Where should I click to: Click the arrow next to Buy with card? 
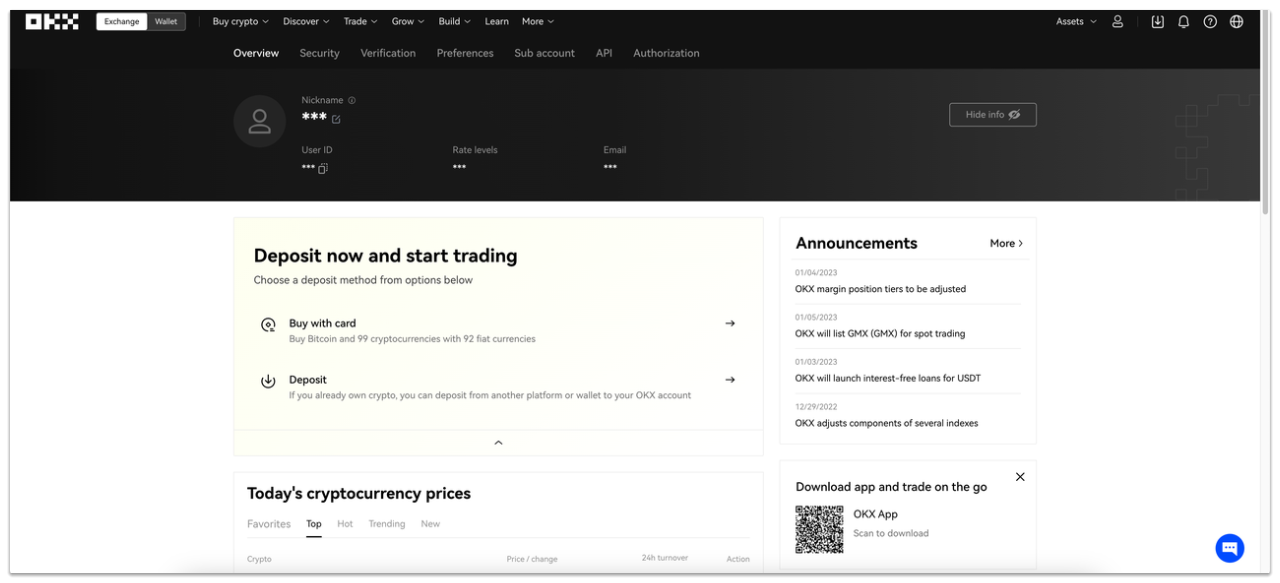coord(730,323)
